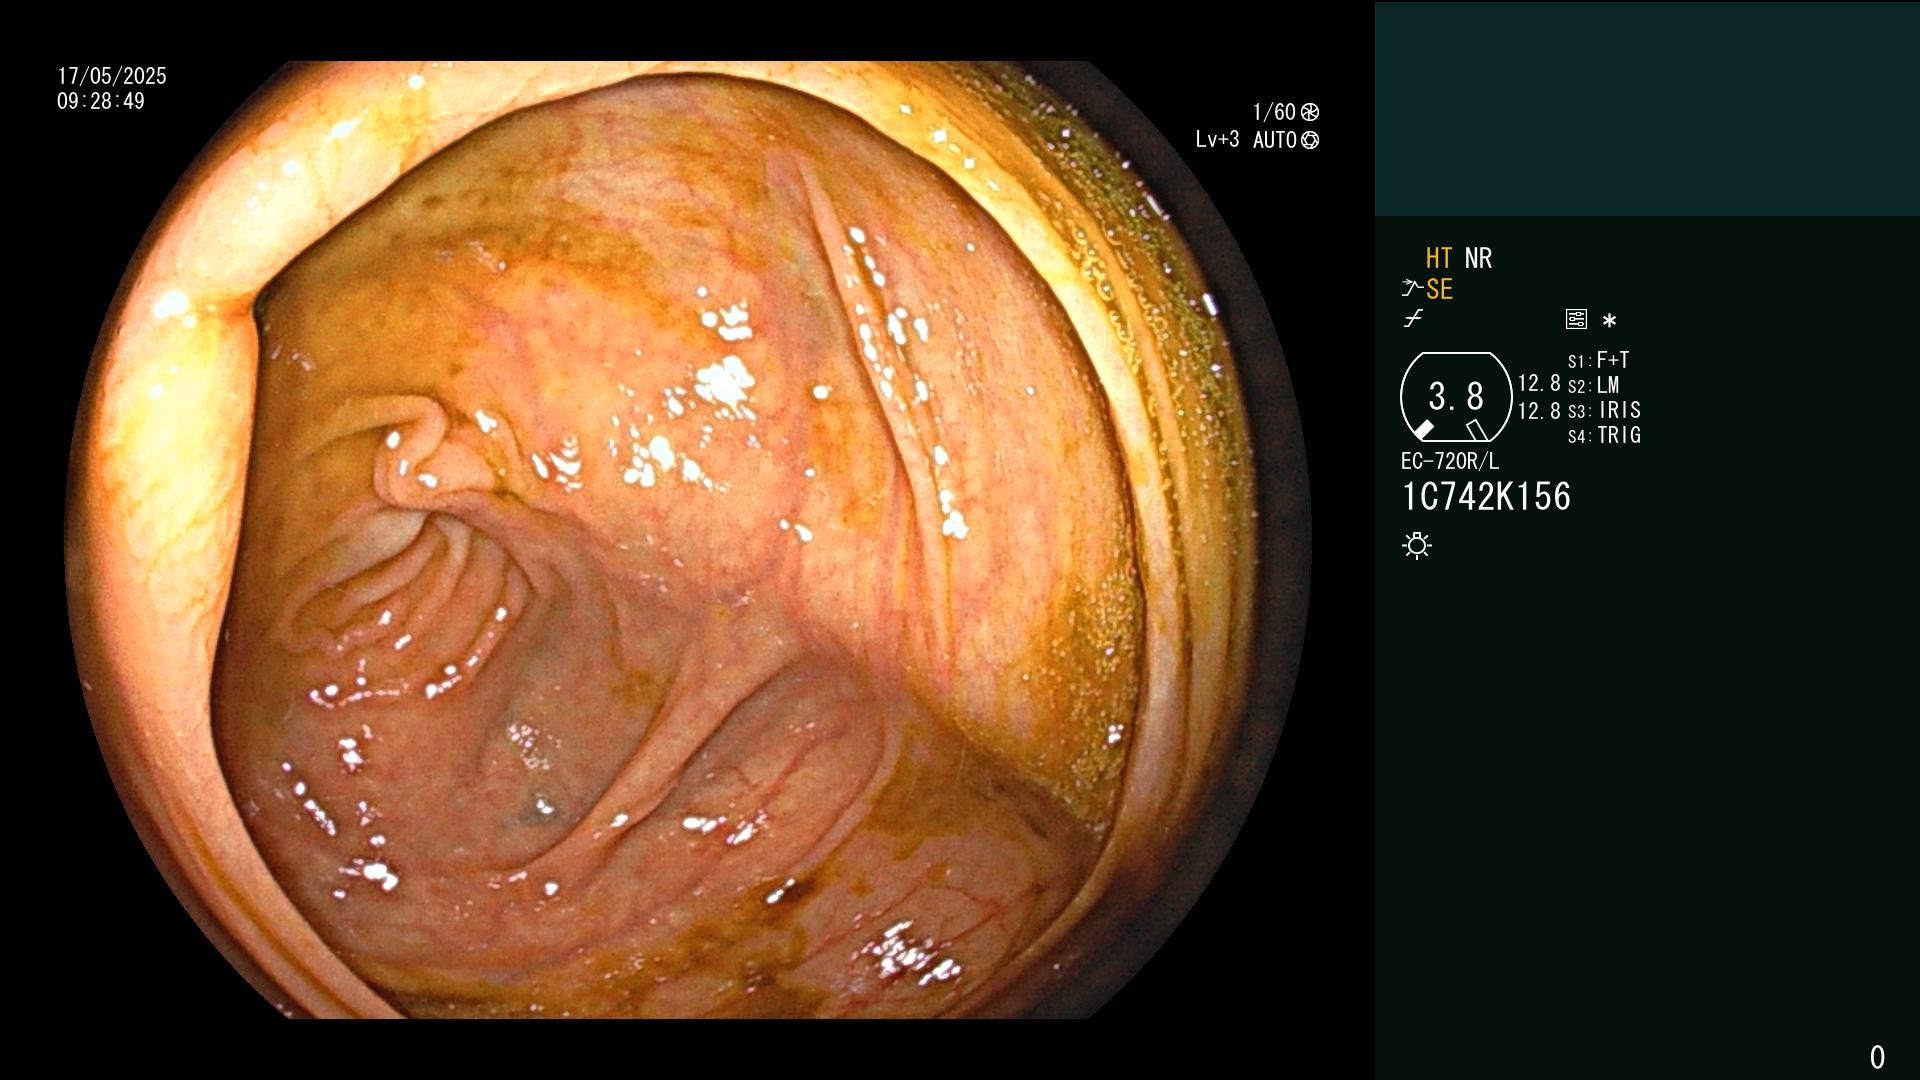Click the lamp light-source icon
Viewport: 1920px width, 1080px height.
1417,545
